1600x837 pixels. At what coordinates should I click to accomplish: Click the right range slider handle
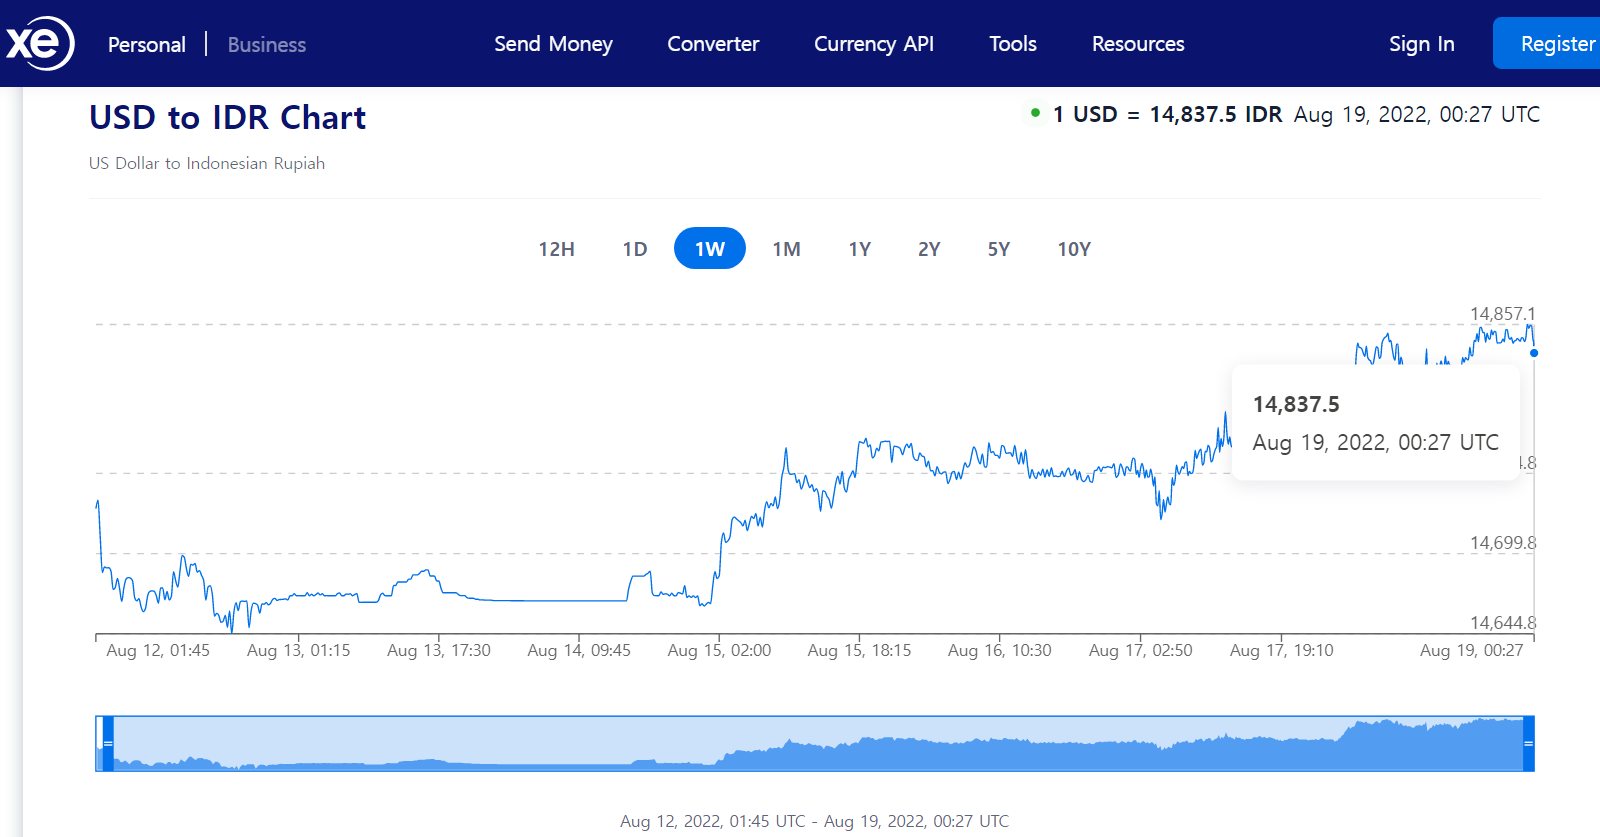1528,743
